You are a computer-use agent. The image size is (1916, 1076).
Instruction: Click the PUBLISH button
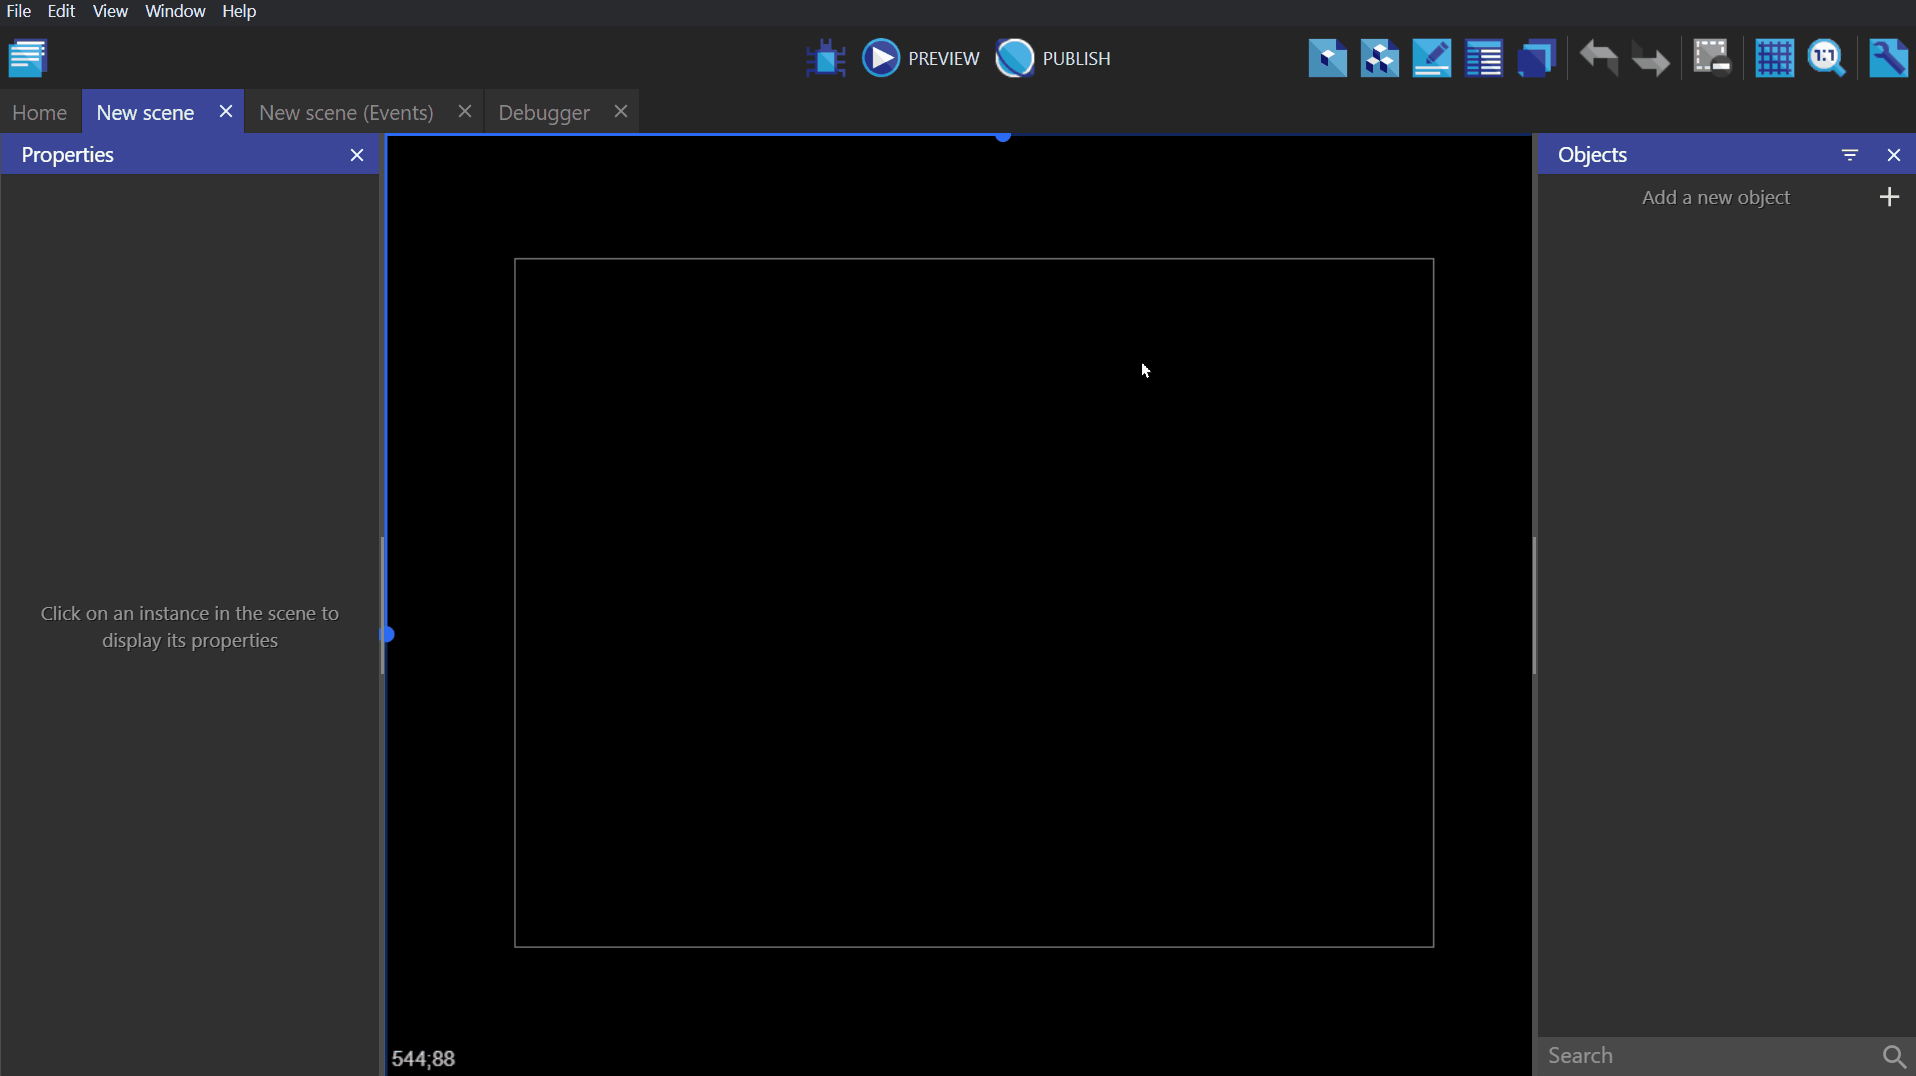pyautogui.click(x=1054, y=58)
